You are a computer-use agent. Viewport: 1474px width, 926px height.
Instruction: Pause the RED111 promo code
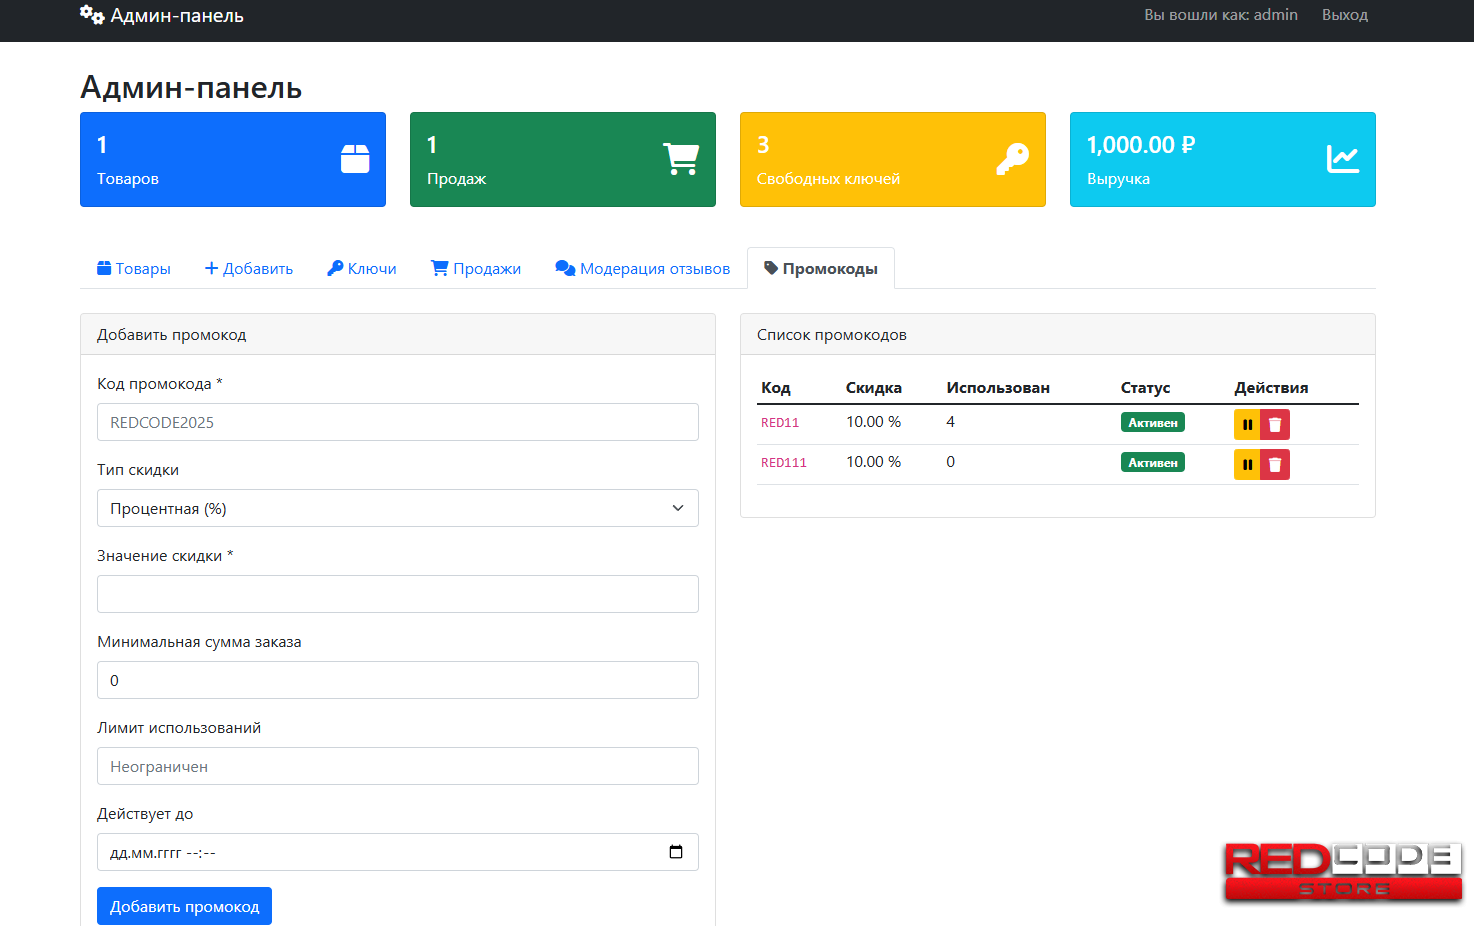pyautogui.click(x=1247, y=465)
